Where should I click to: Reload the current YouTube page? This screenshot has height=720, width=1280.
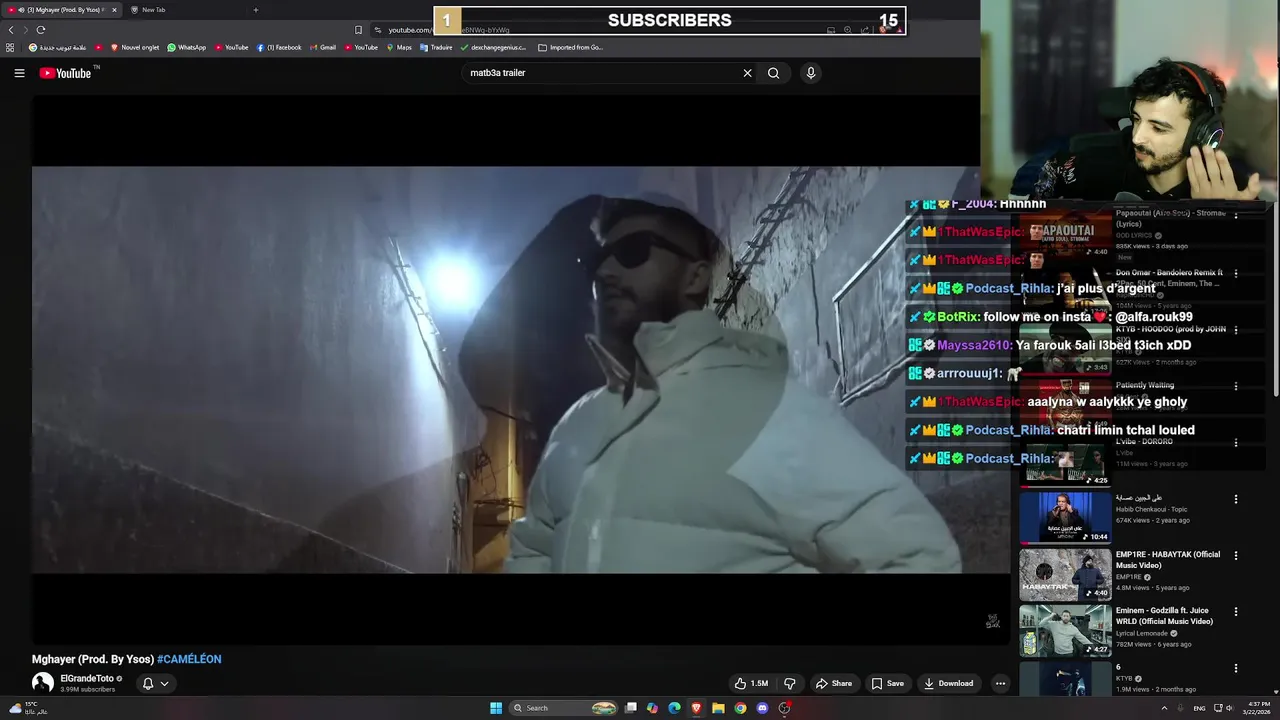coord(41,30)
